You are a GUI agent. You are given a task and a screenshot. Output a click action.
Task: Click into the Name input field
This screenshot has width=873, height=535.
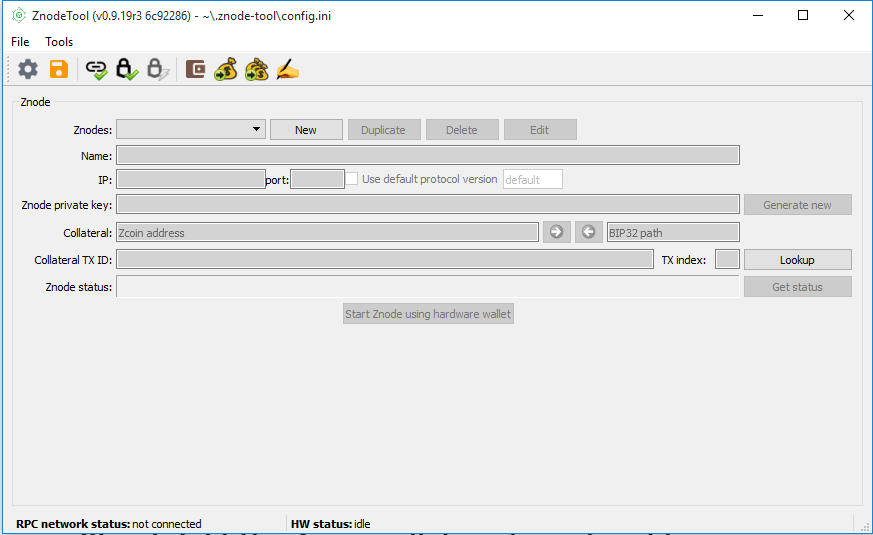[x=428, y=155]
